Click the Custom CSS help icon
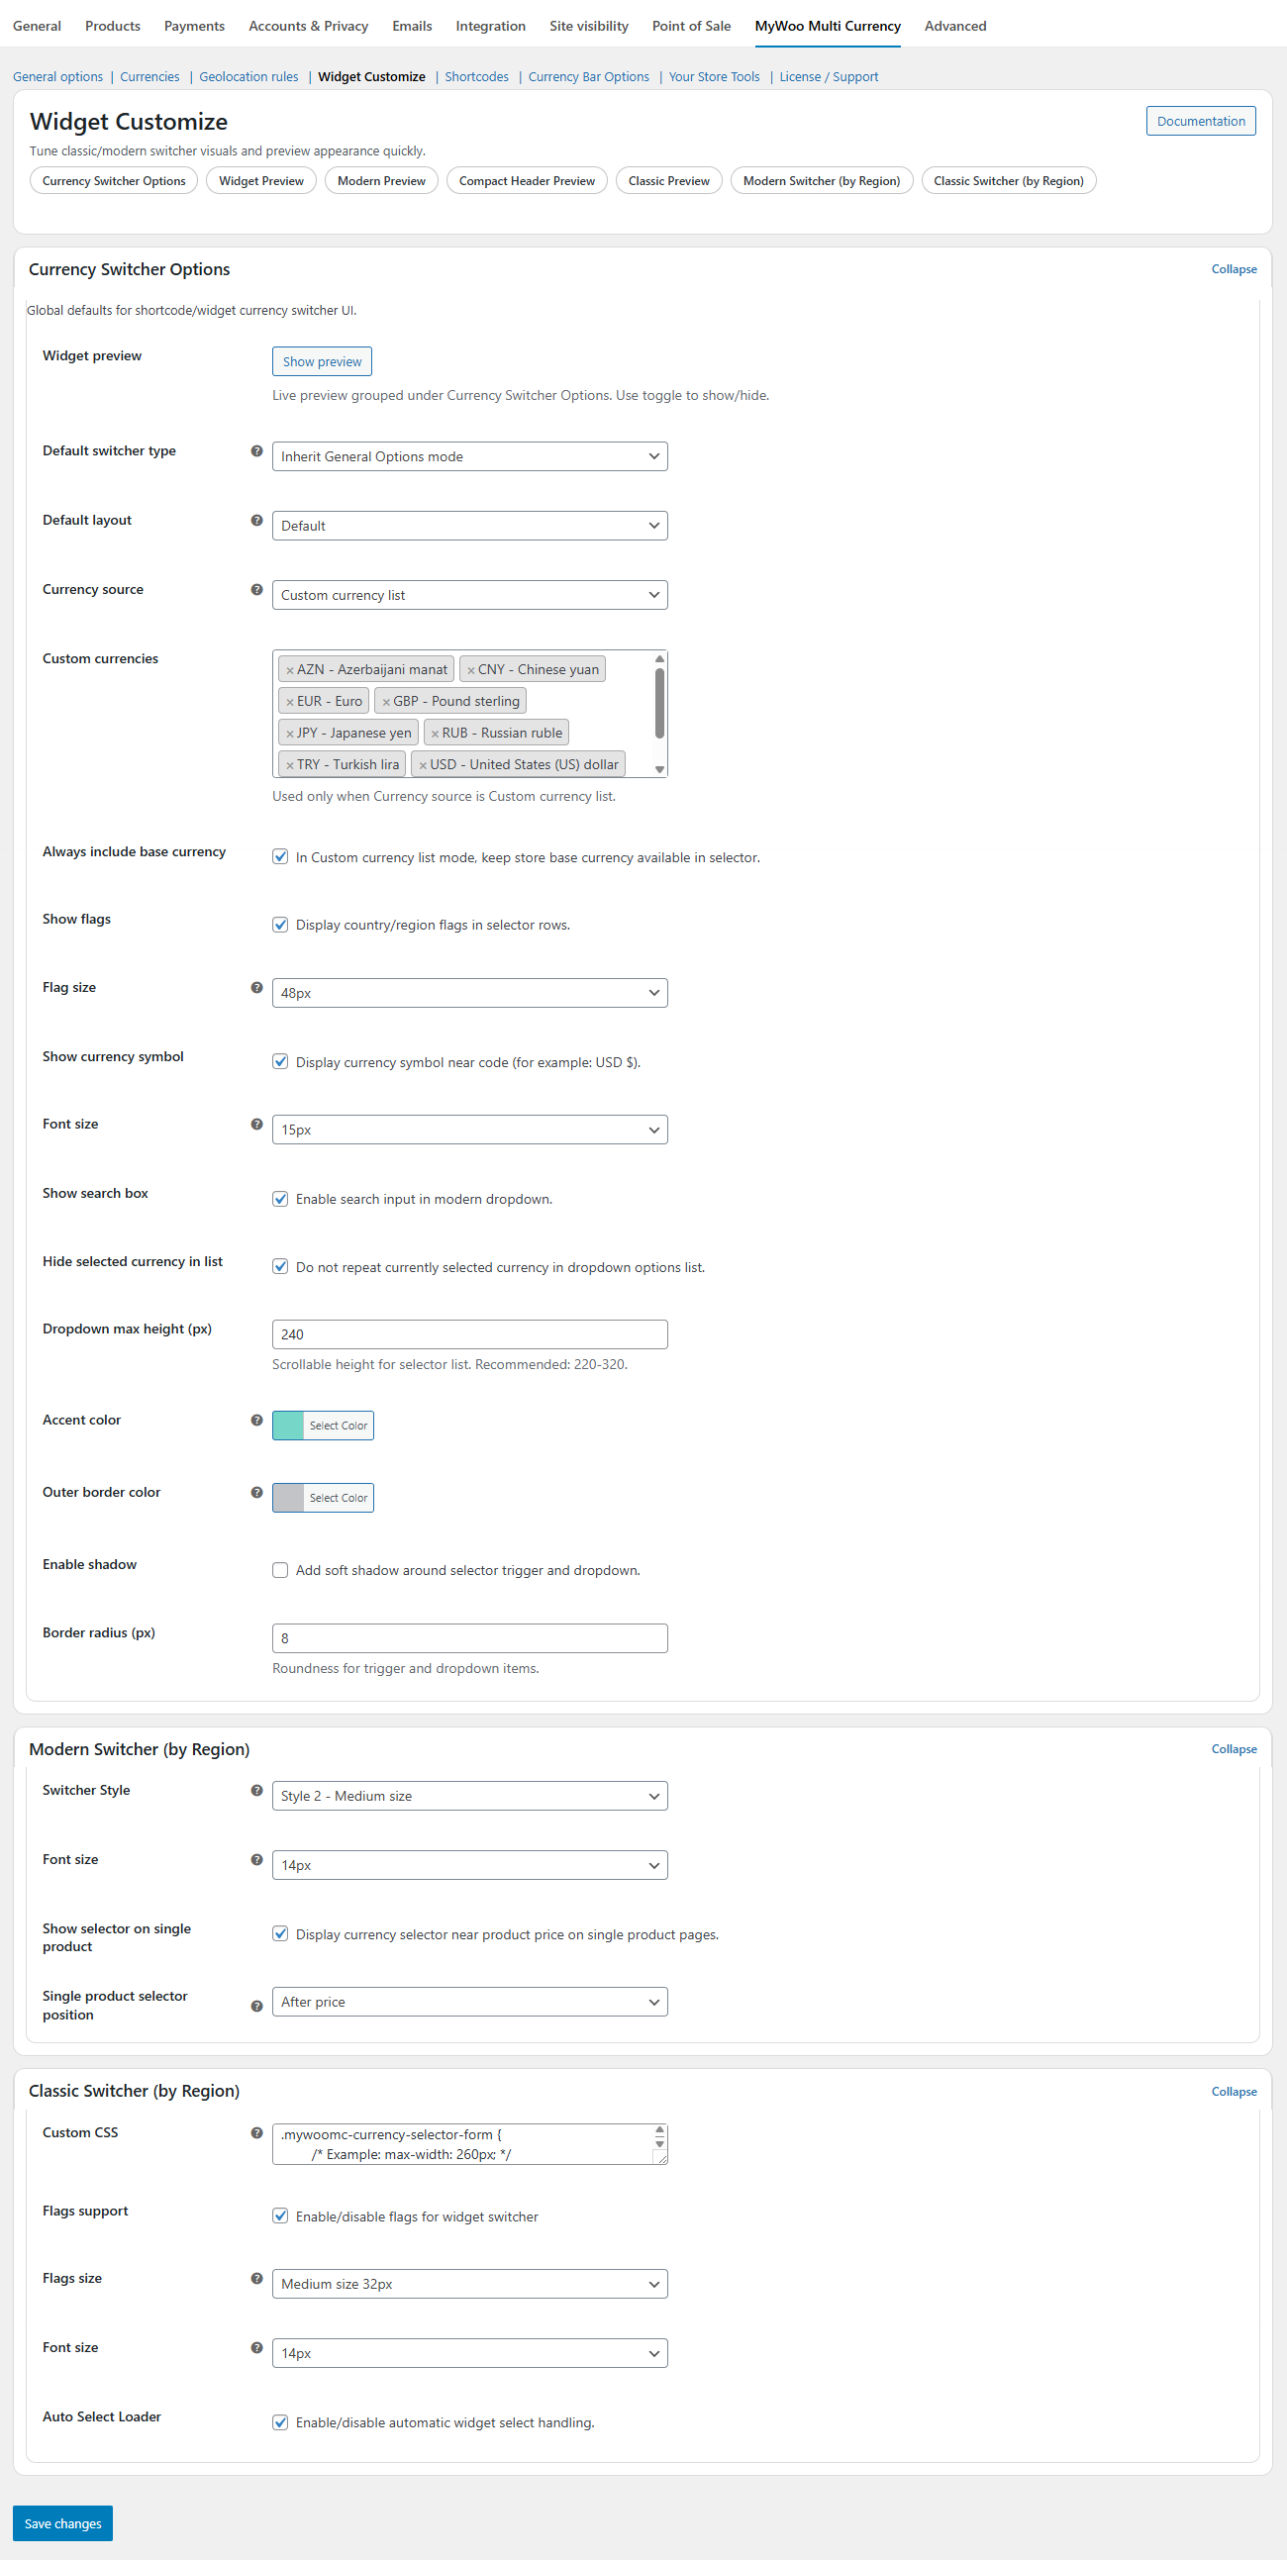 coord(257,2132)
